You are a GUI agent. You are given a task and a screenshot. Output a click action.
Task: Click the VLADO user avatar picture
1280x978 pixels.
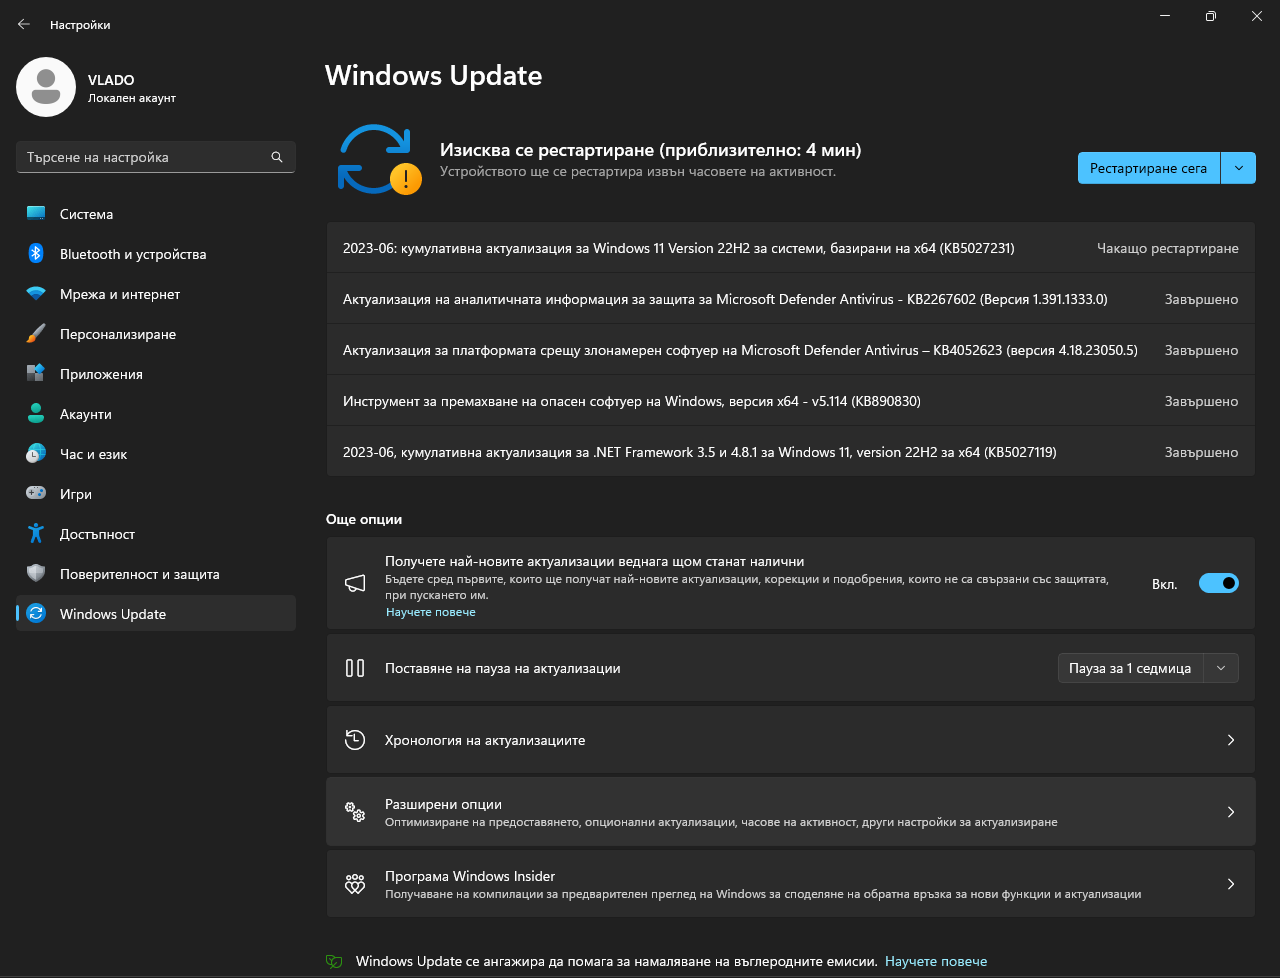46,87
